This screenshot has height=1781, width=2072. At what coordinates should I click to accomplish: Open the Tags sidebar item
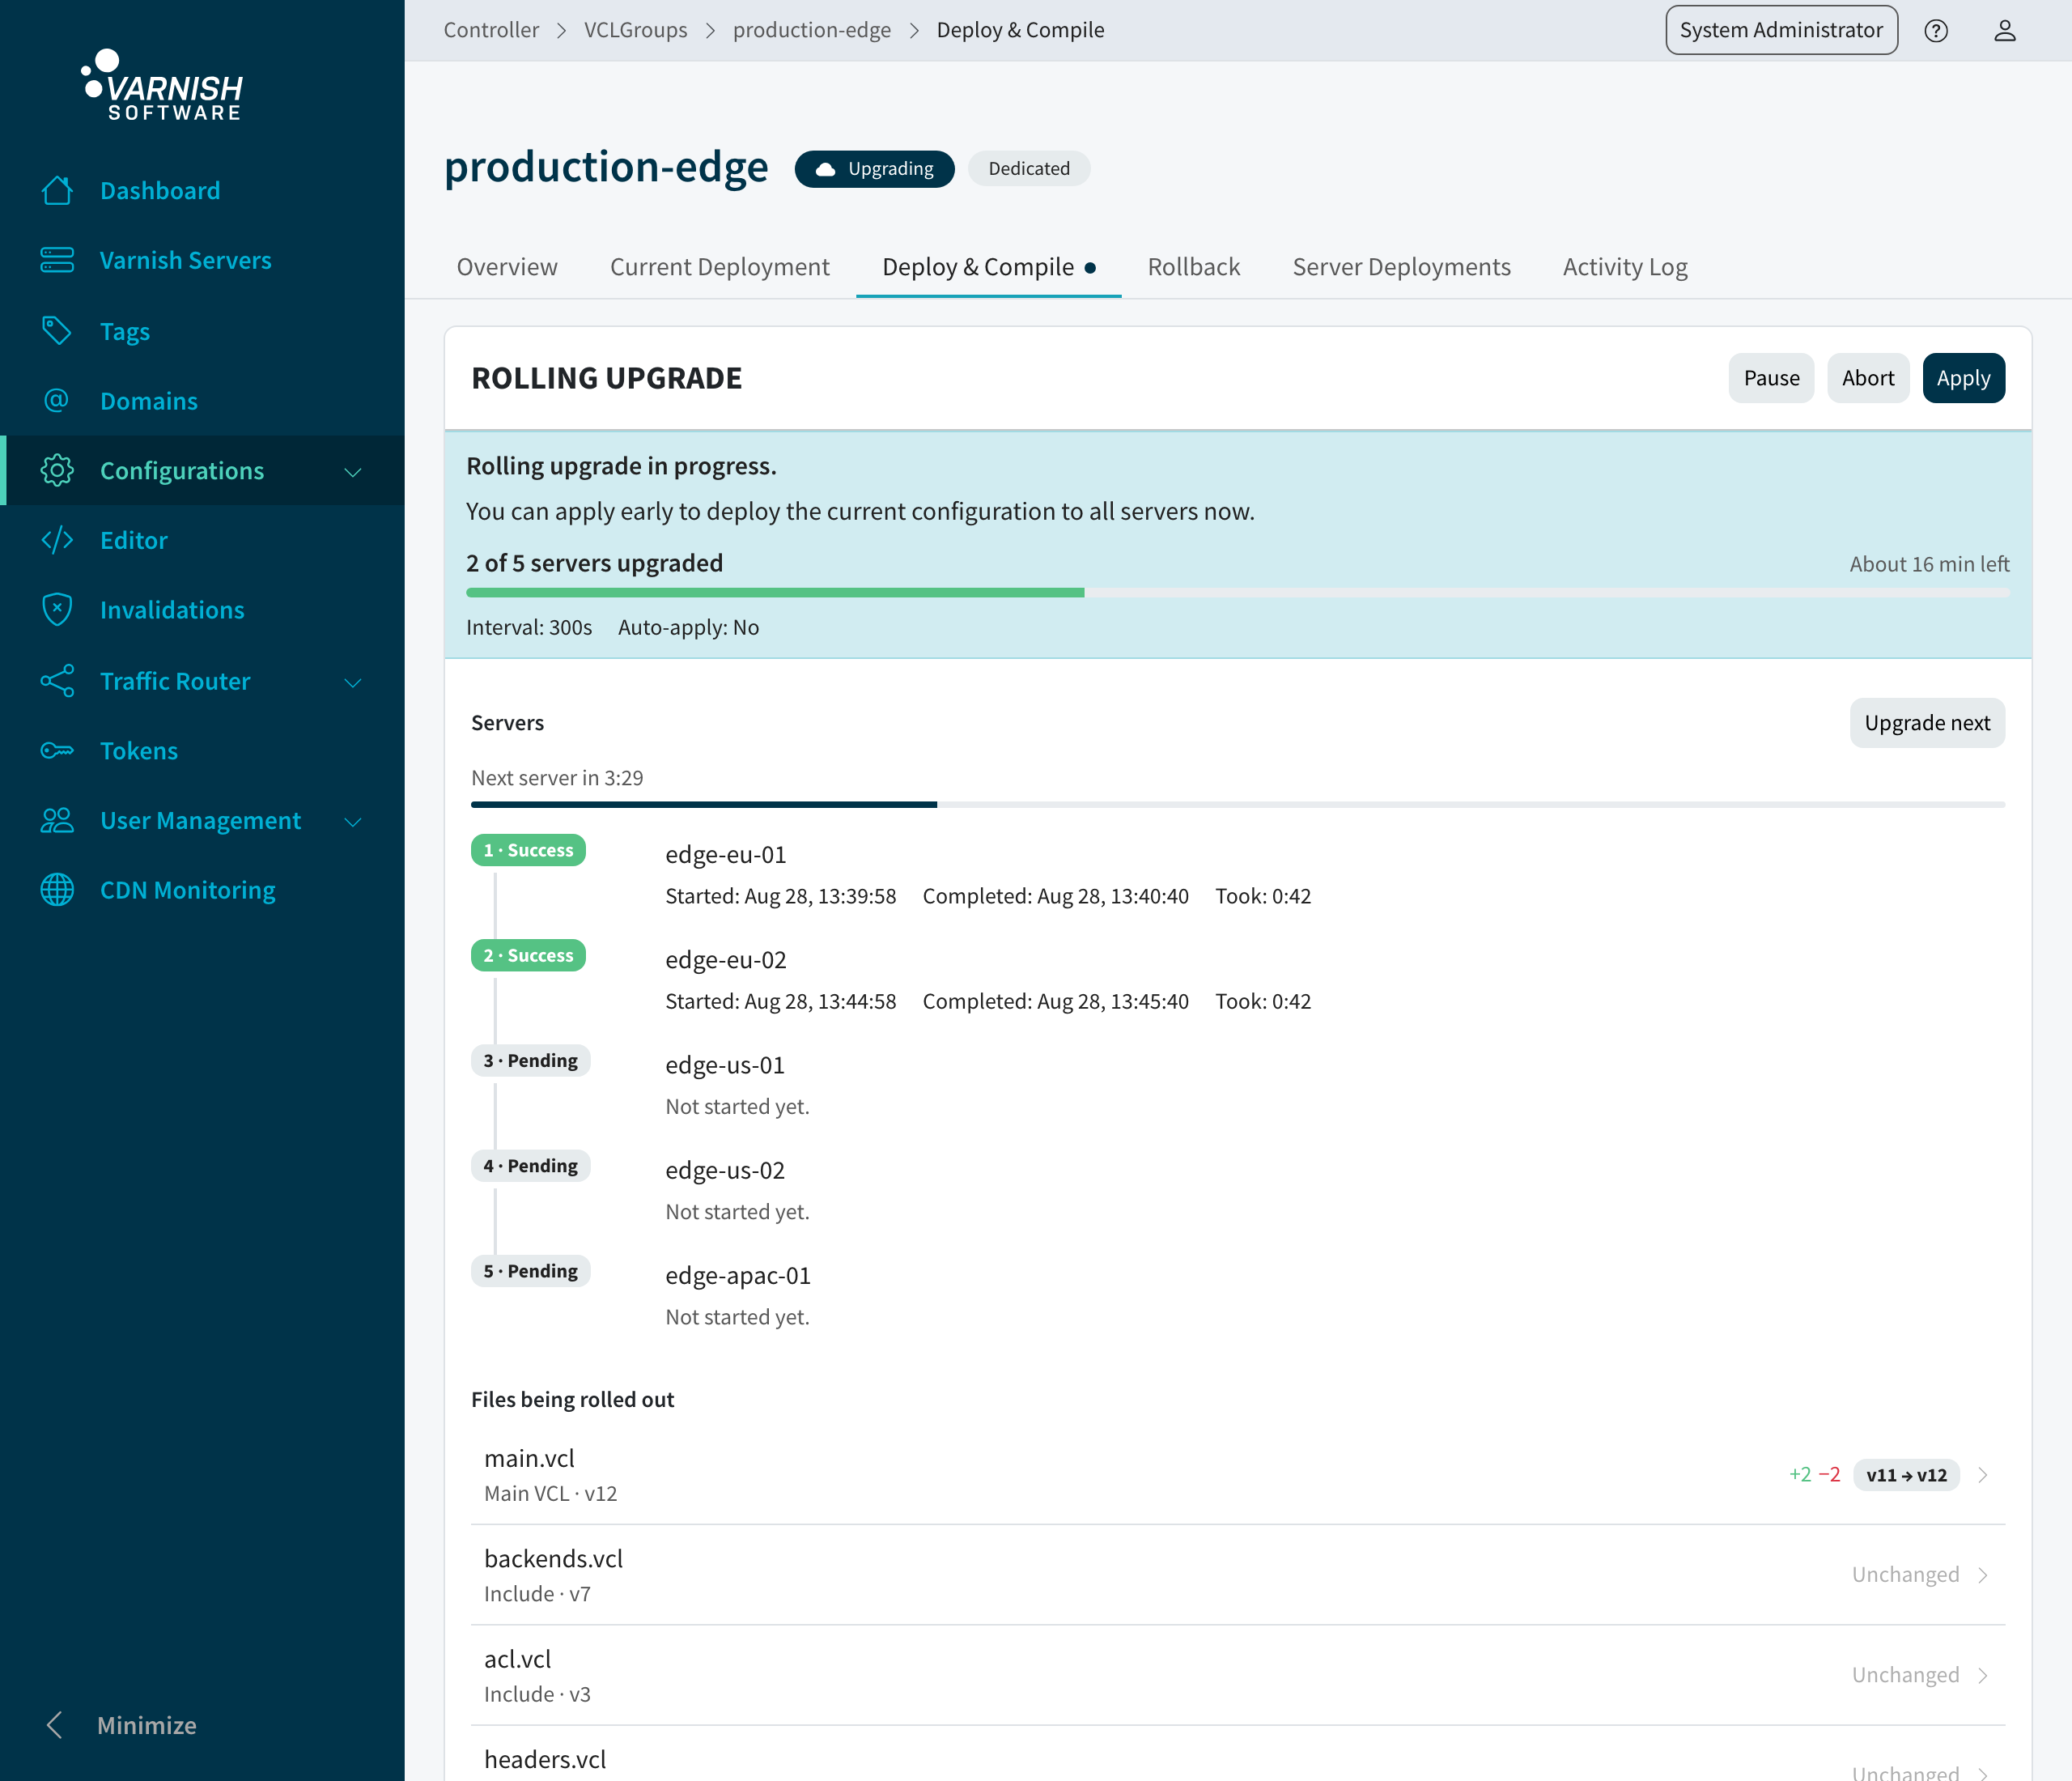pyautogui.click(x=202, y=331)
